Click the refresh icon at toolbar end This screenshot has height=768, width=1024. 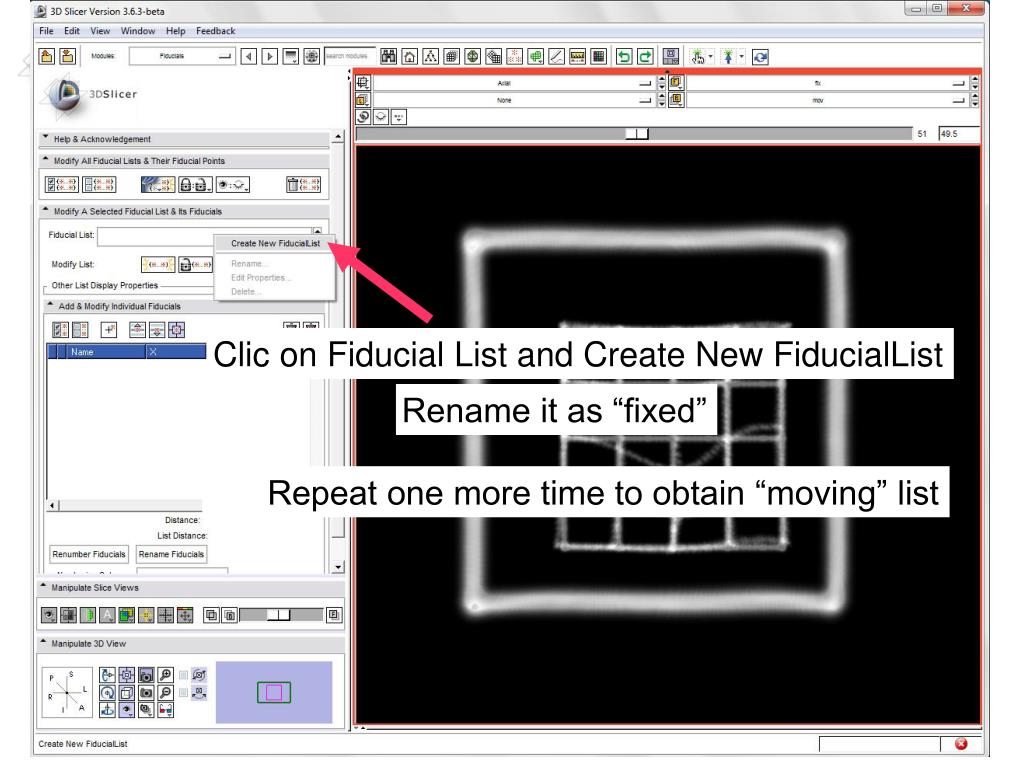tap(760, 57)
